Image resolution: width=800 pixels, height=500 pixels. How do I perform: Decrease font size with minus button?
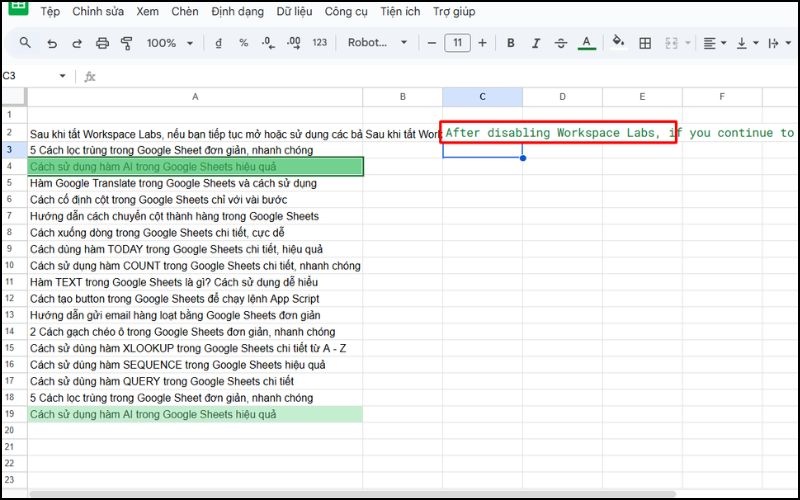[432, 43]
